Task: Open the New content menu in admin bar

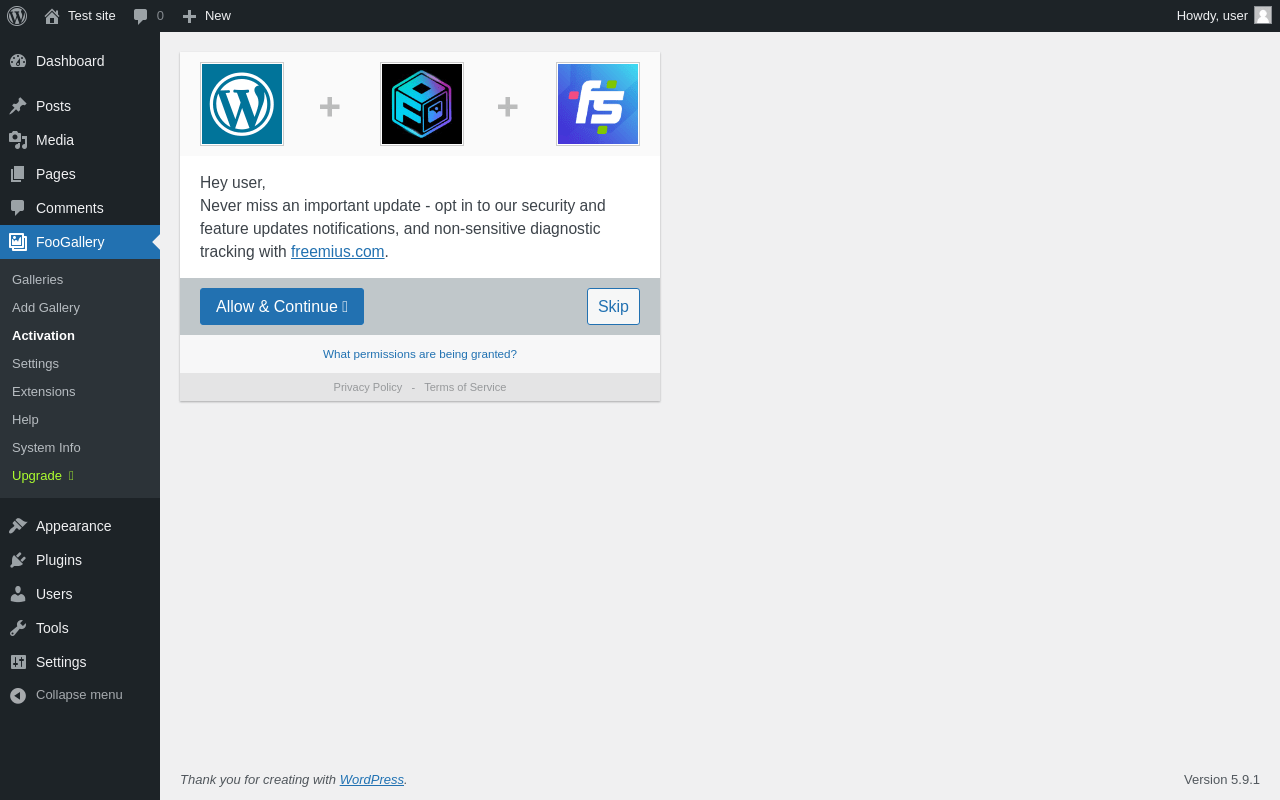Action: [206, 16]
